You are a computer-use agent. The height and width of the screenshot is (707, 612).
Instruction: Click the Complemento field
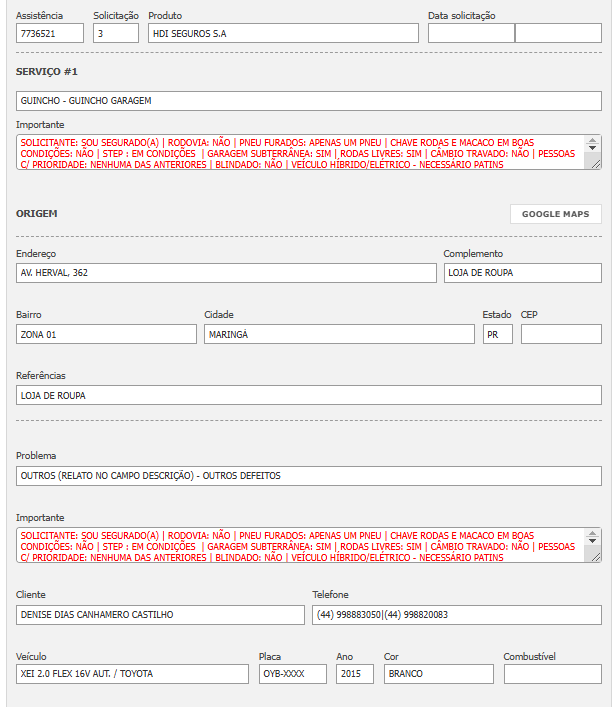click(522, 273)
